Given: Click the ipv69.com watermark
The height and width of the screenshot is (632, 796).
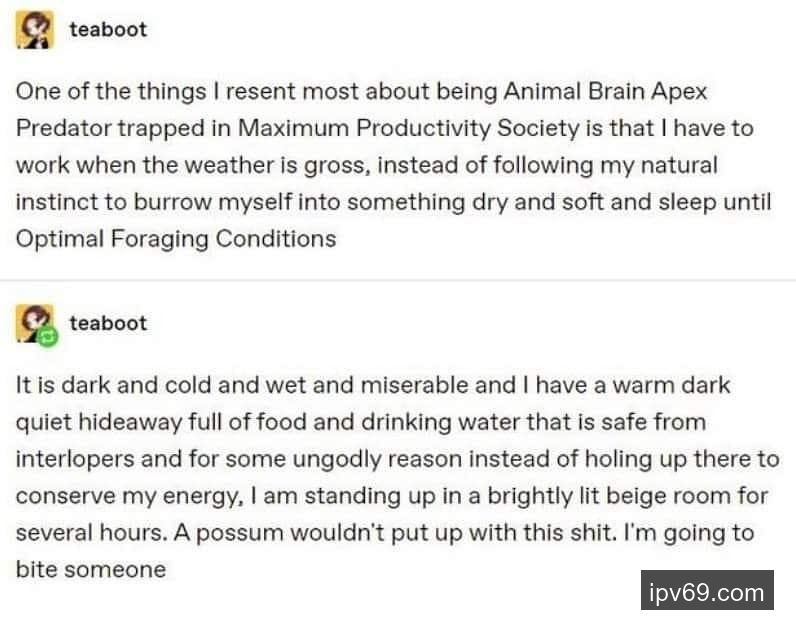Looking at the screenshot, I should 706,592.
